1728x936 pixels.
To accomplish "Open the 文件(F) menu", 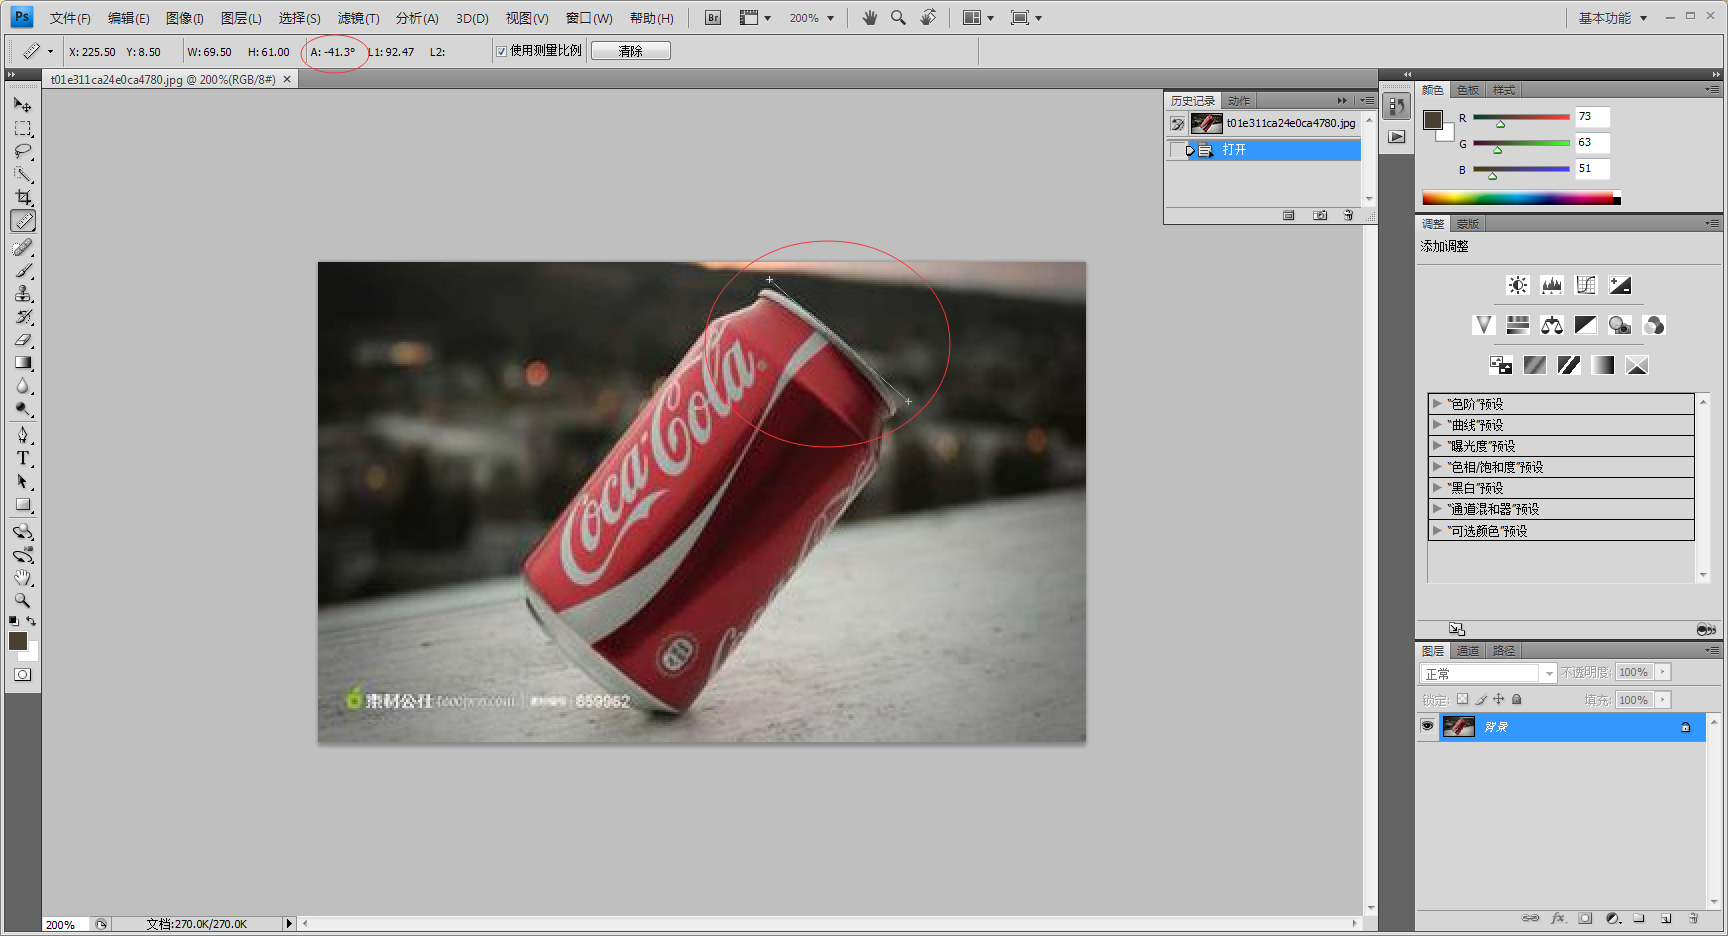I will click(x=70, y=18).
